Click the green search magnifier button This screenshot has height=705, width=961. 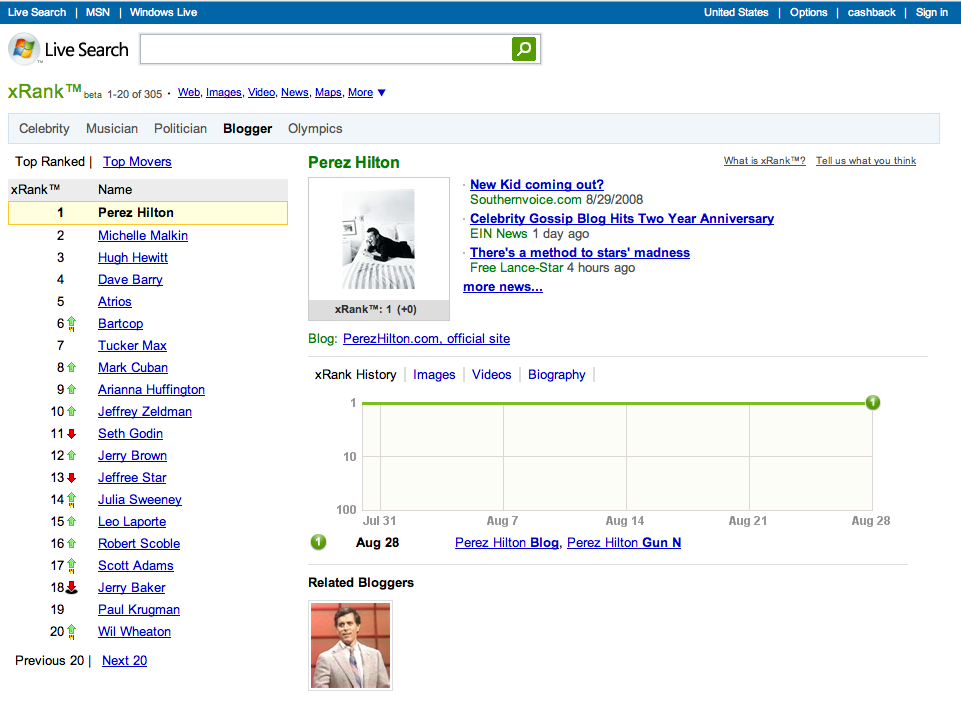click(x=524, y=49)
